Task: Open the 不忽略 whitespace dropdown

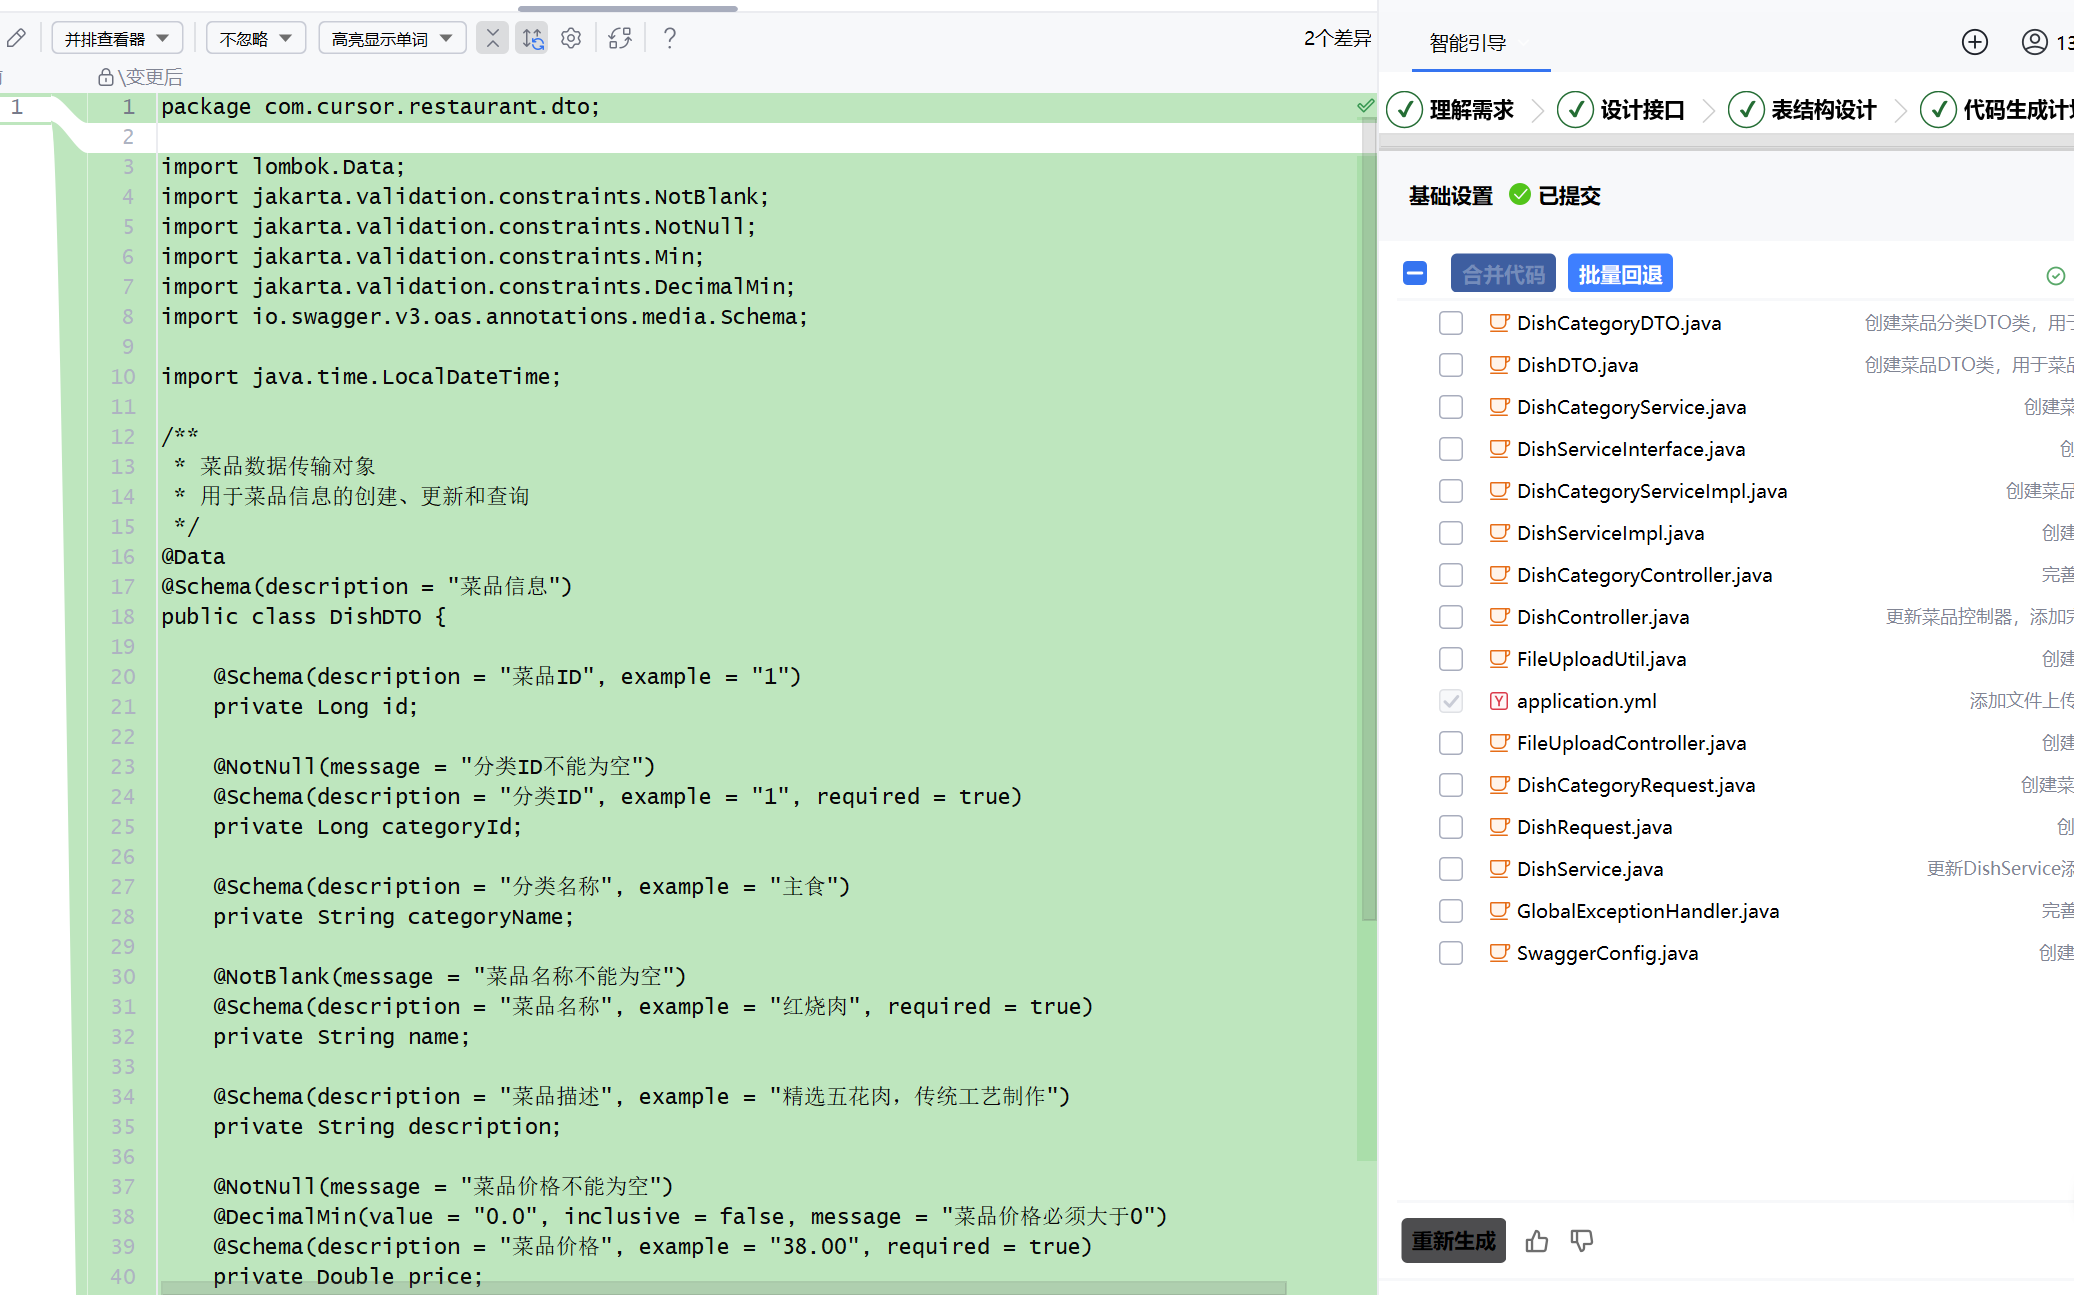Action: [255, 38]
